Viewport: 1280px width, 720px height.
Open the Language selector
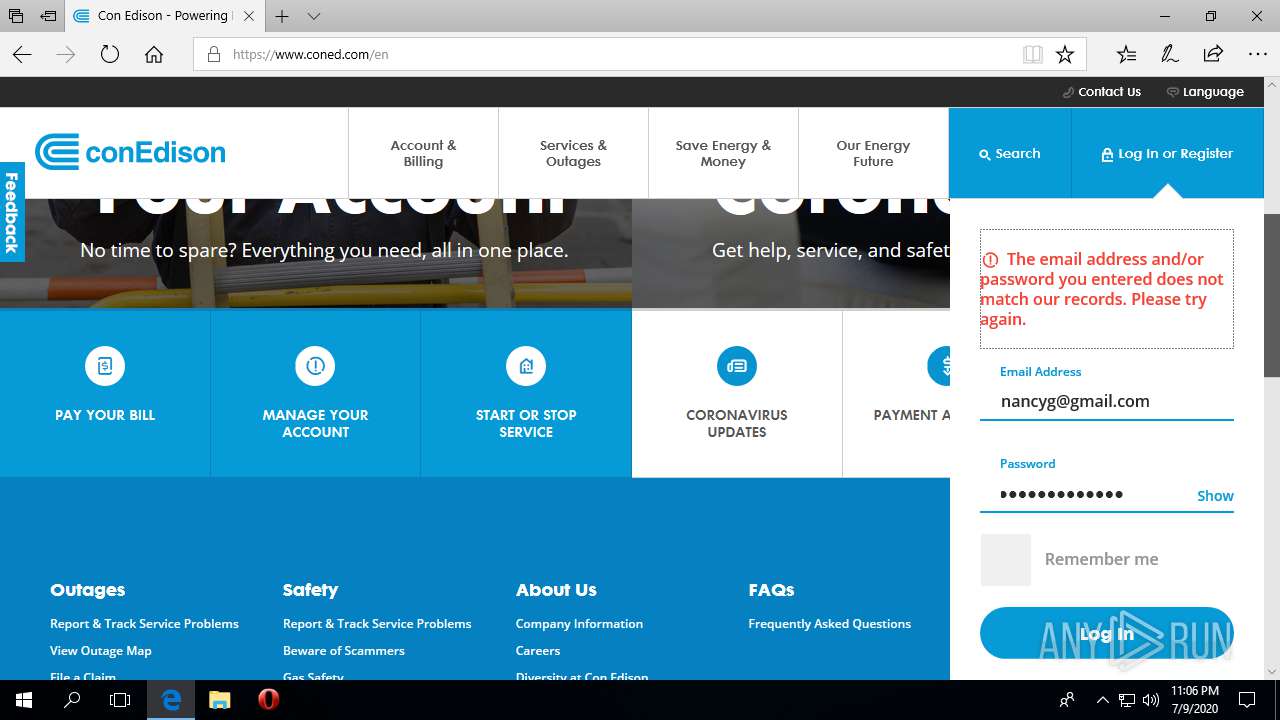[1205, 92]
